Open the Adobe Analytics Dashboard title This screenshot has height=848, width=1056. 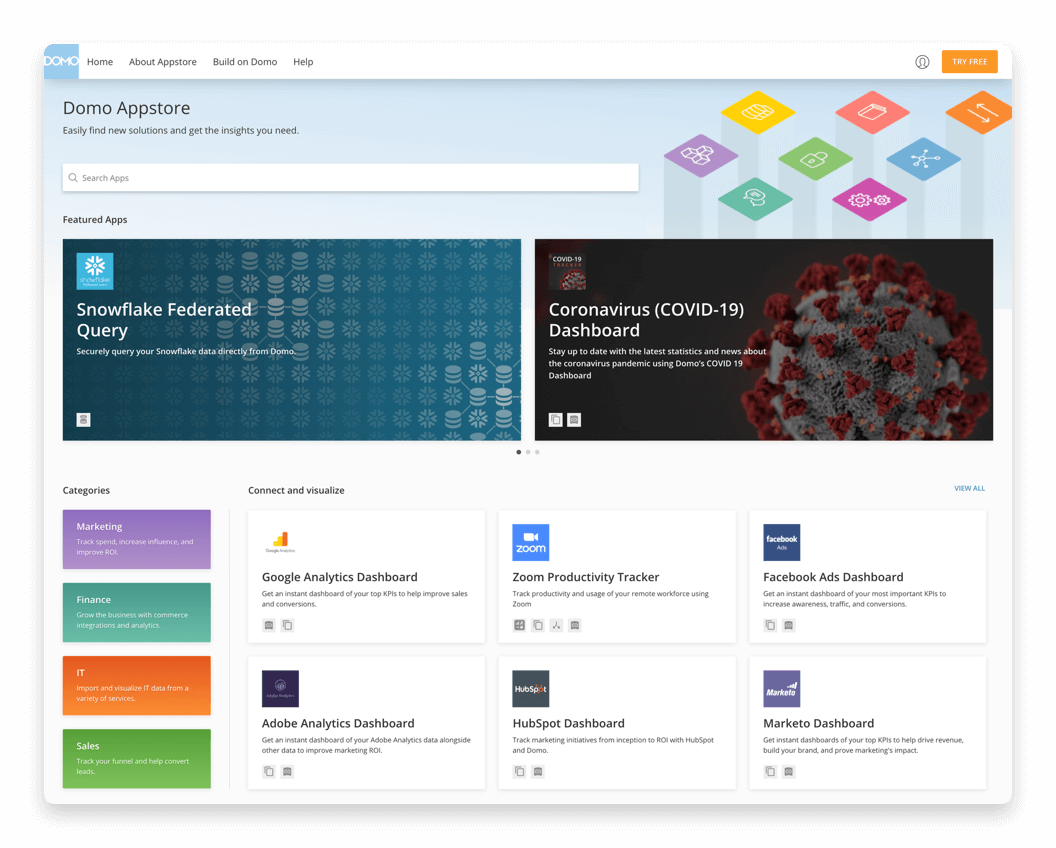338,723
